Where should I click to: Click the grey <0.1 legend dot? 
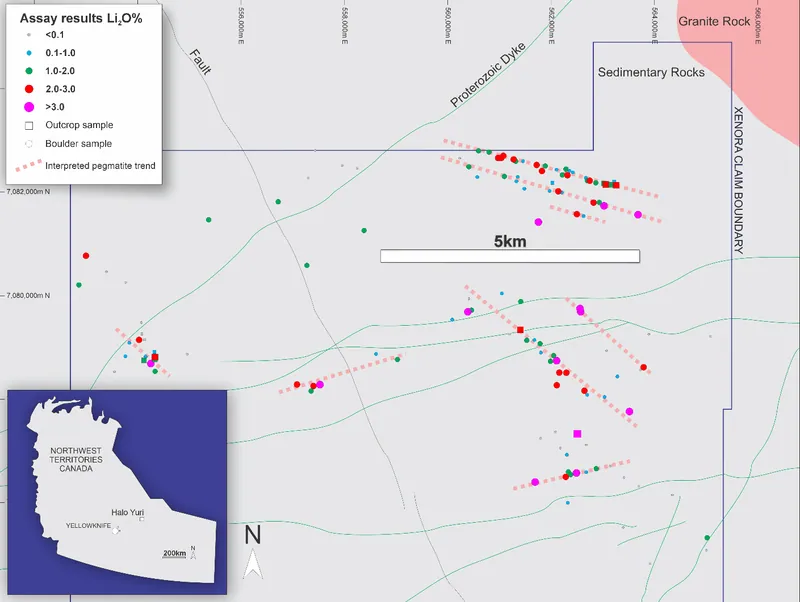click(29, 35)
